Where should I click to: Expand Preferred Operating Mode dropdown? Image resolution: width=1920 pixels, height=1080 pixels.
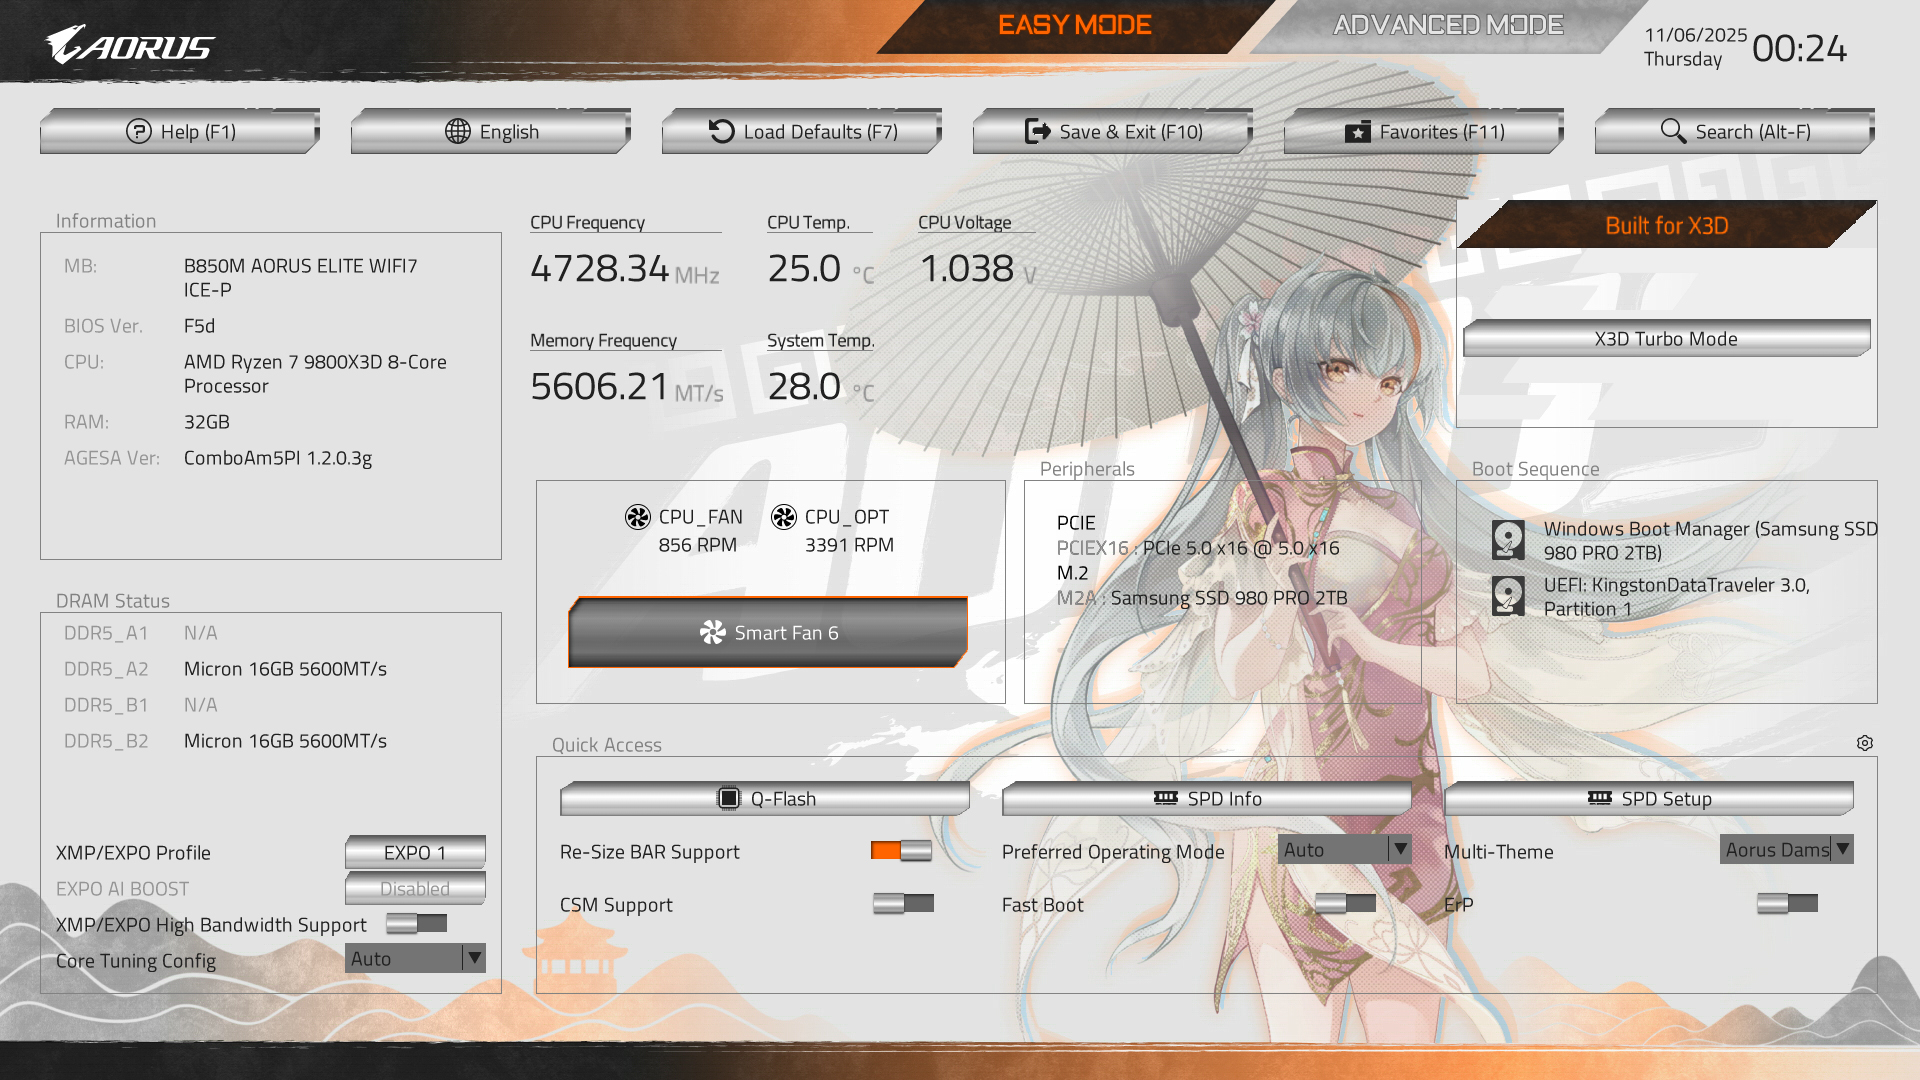(x=1344, y=850)
